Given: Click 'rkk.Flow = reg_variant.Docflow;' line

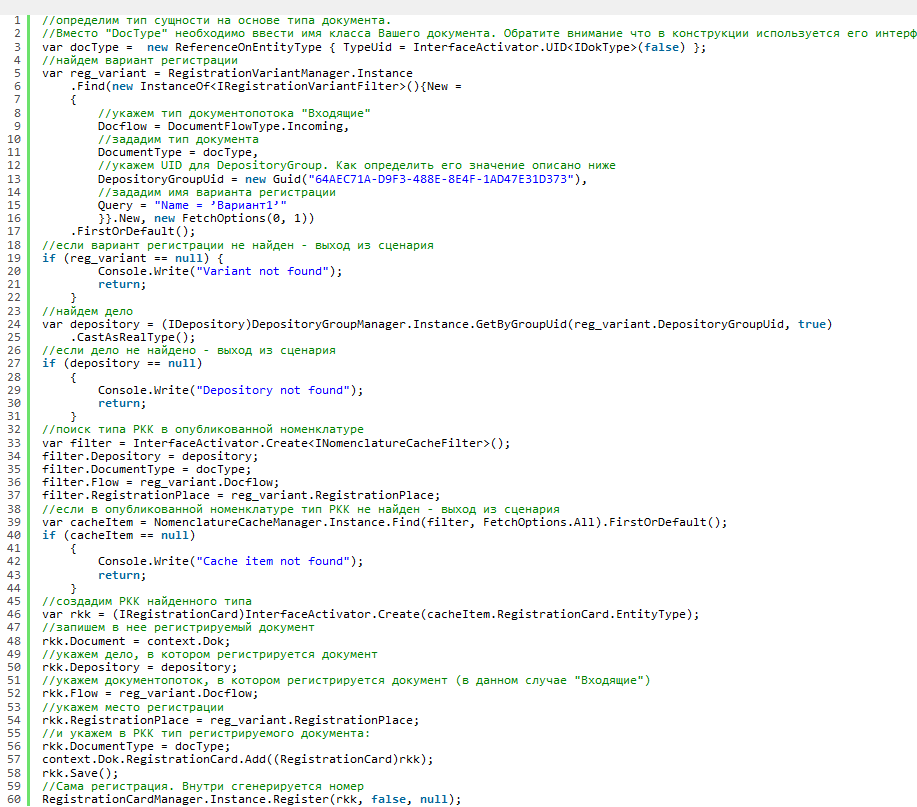Looking at the screenshot, I should 150,694.
